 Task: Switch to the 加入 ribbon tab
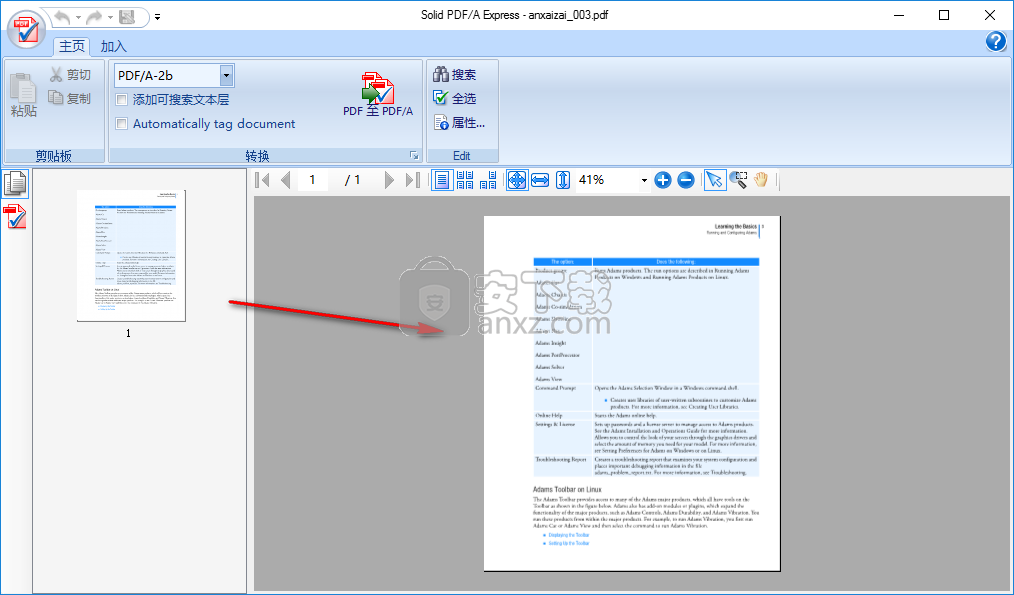pos(113,46)
